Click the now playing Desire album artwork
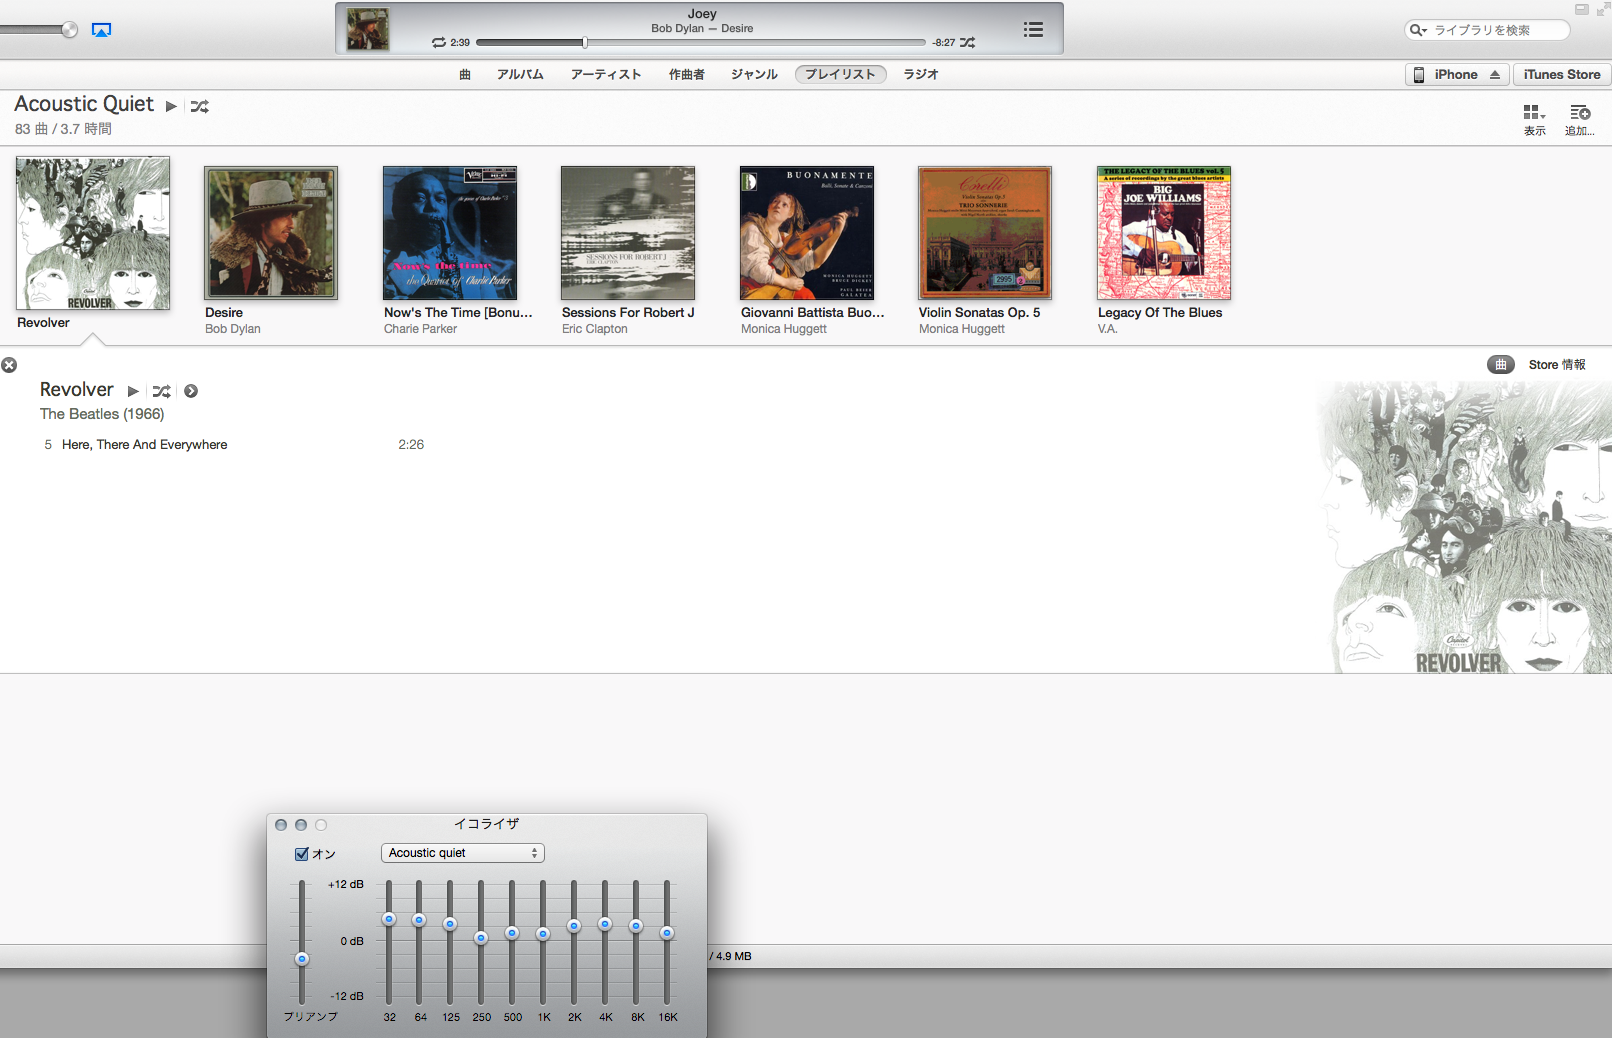Screen dimensions: 1612x1038 367,29
